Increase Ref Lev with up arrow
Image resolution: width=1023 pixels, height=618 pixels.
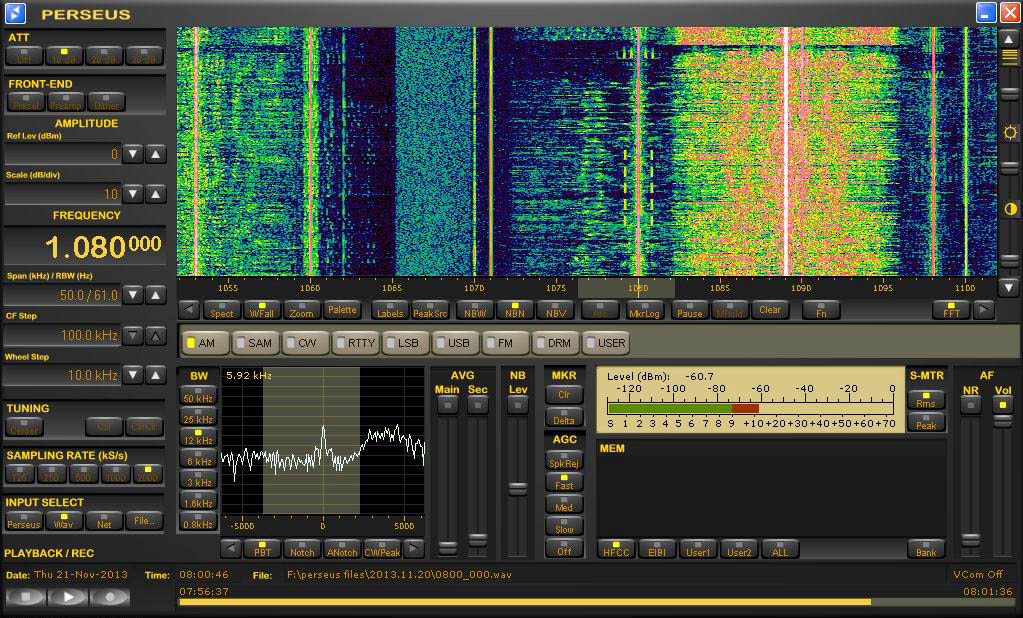coord(156,154)
